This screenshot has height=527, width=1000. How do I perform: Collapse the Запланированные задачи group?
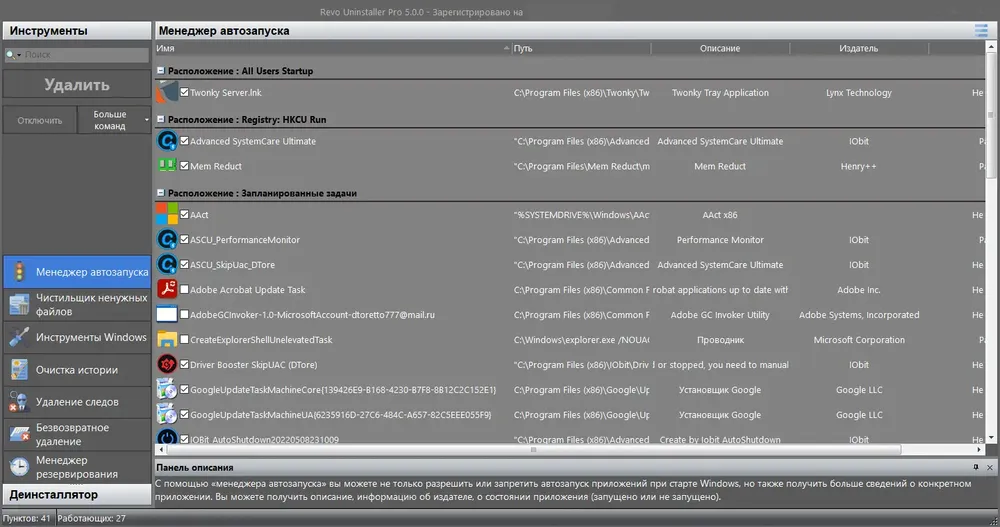(161, 193)
